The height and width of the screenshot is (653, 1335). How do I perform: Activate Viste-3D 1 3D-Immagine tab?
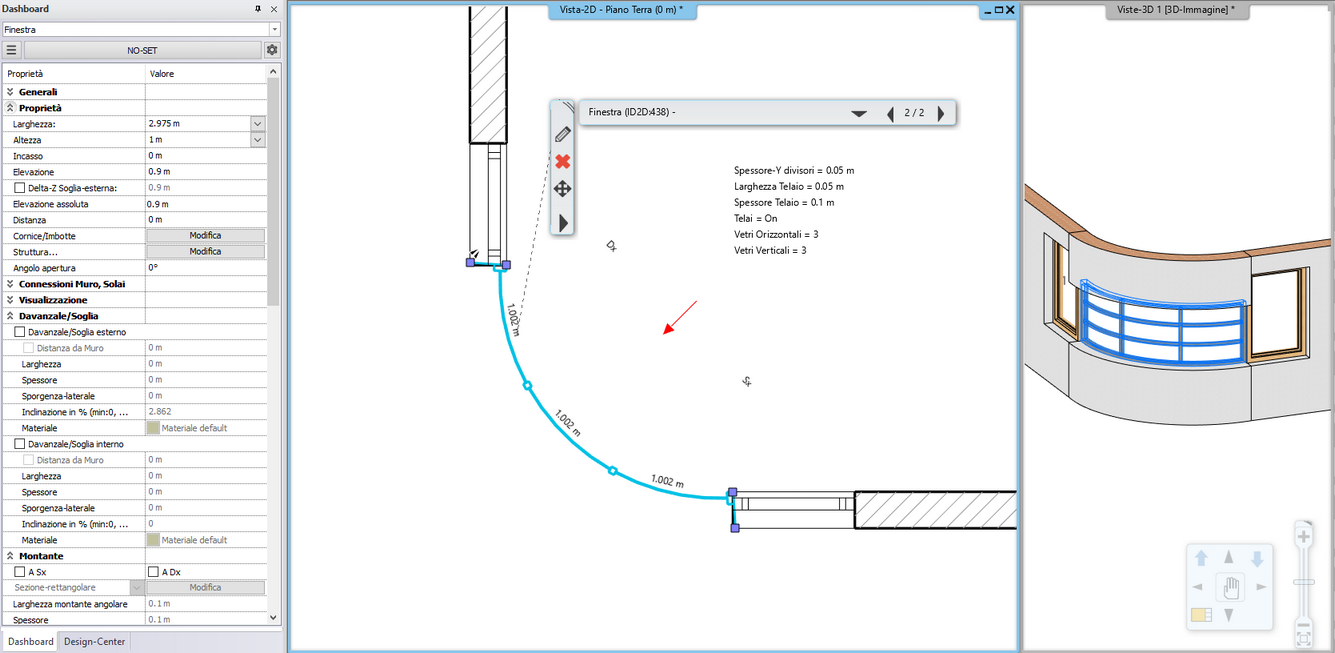click(1175, 9)
